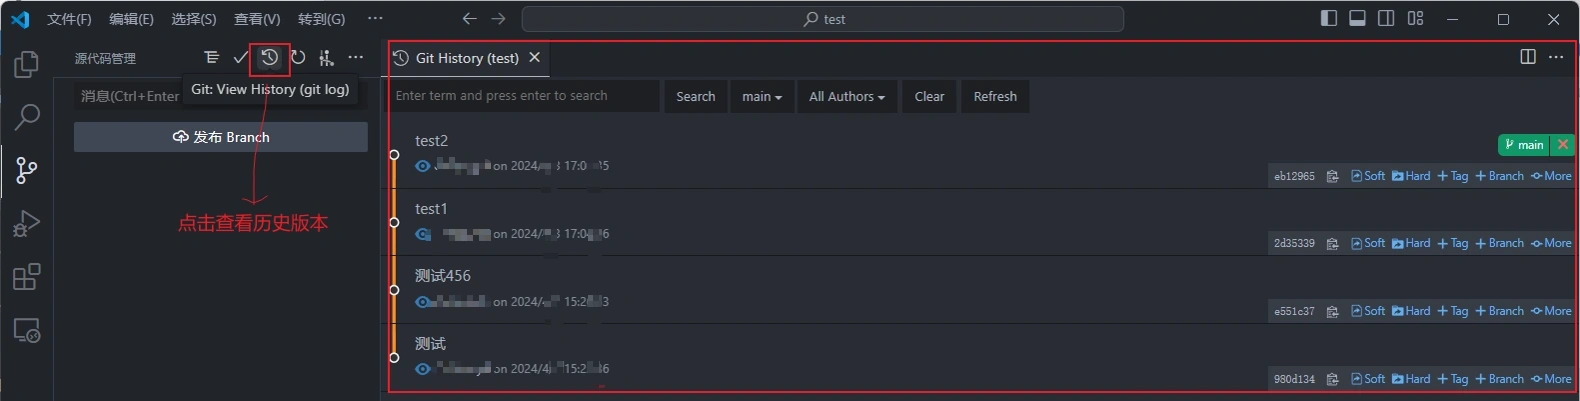
Task: Open the 文件(F) menu
Action: pyautogui.click(x=69, y=19)
